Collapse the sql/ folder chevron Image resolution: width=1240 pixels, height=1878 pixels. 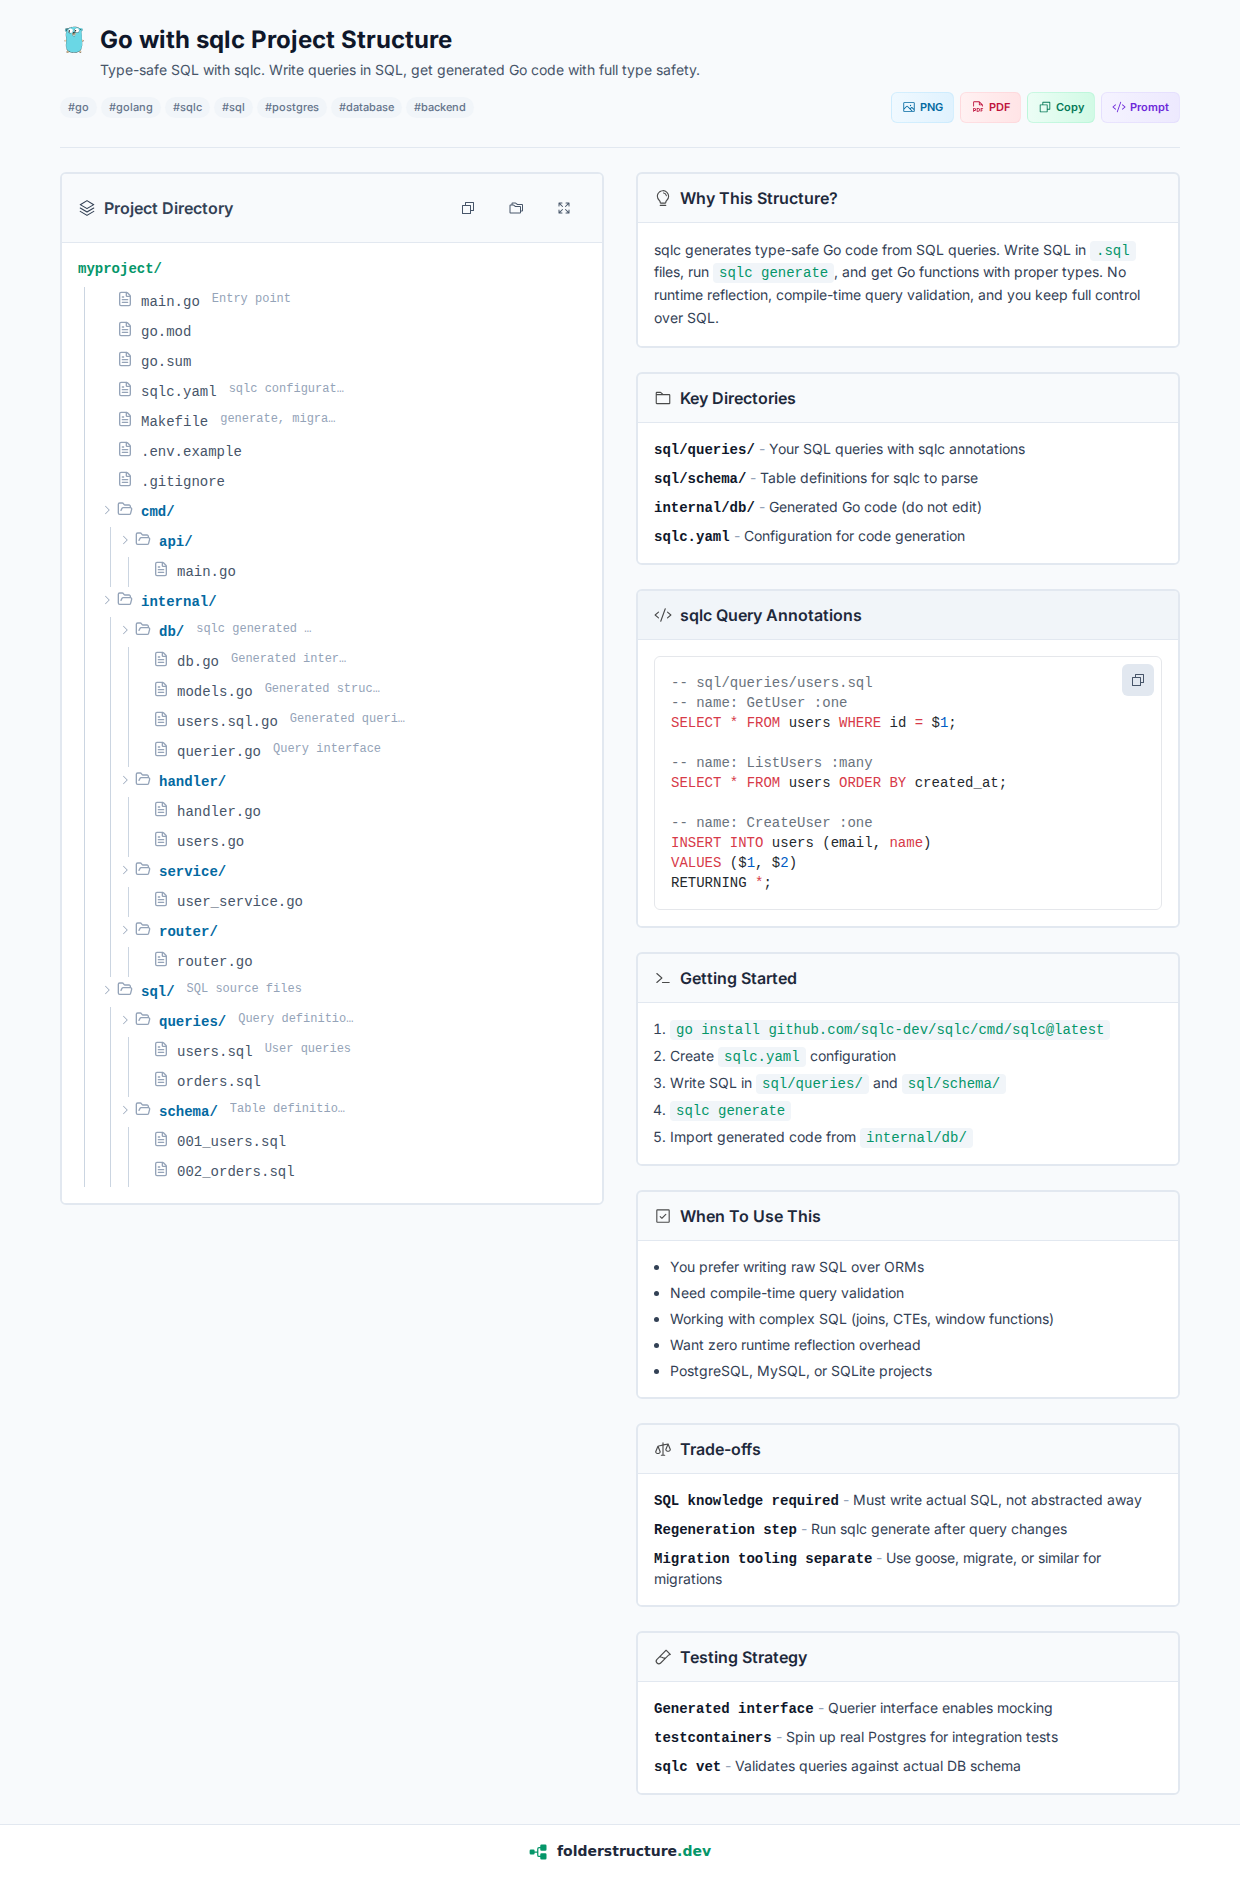[107, 990]
